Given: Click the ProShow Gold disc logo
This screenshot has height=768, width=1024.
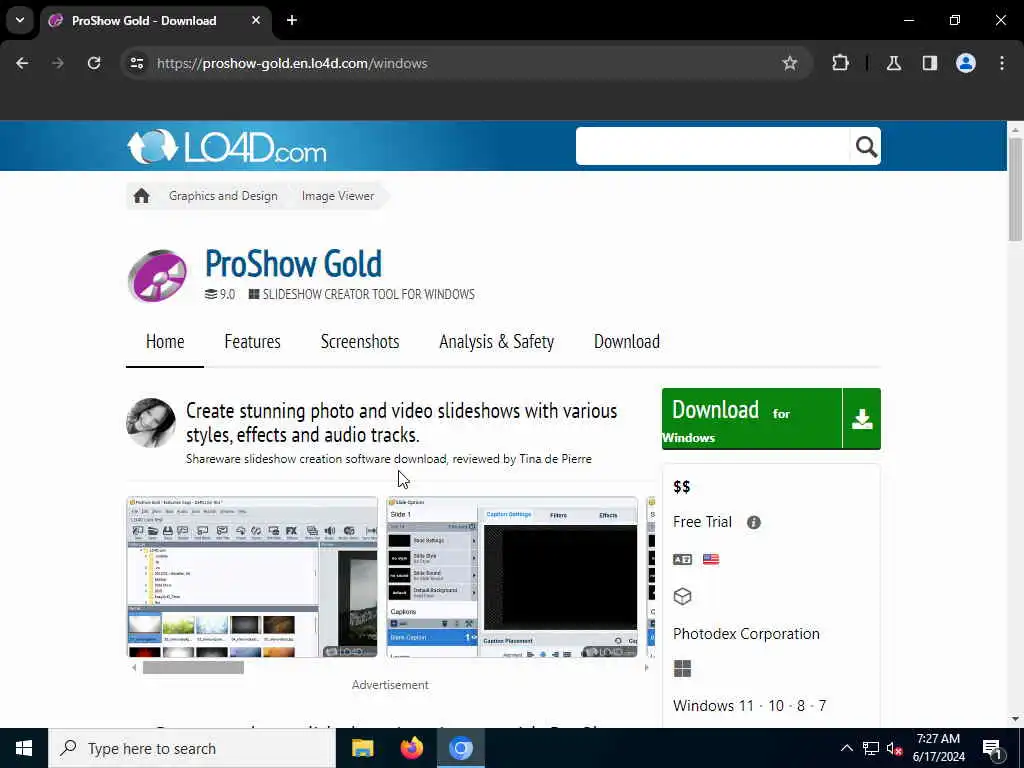Looking at the screenshot, I should 157,276.
